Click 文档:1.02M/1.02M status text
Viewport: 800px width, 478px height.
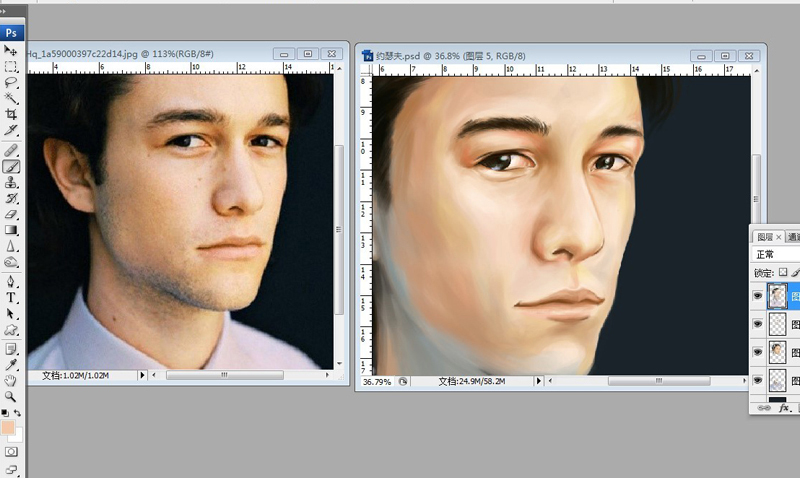pyautogui.click(x=76, y=375)
